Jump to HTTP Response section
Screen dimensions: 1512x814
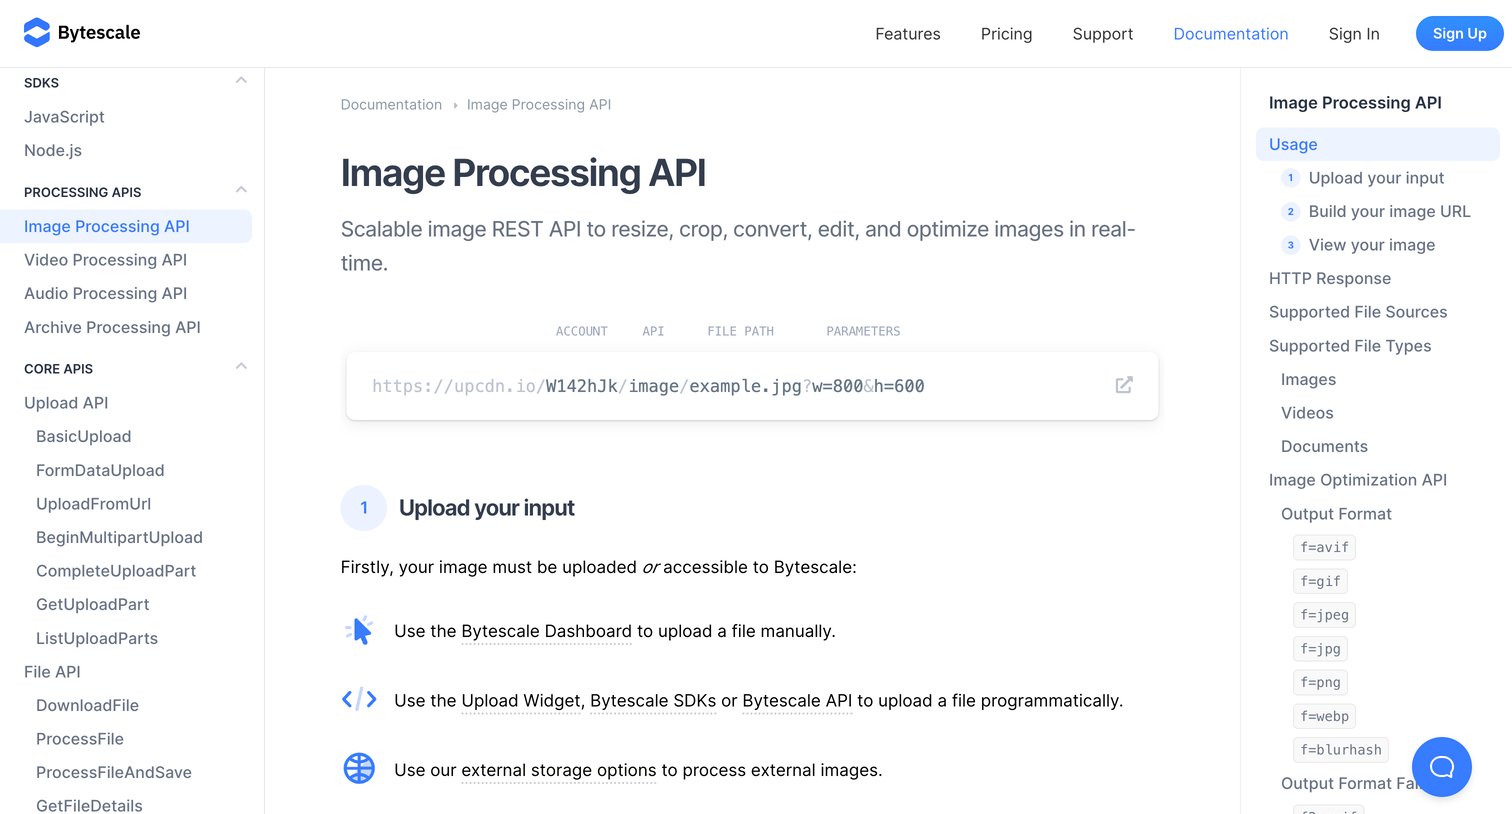[x=1329, y=278]
